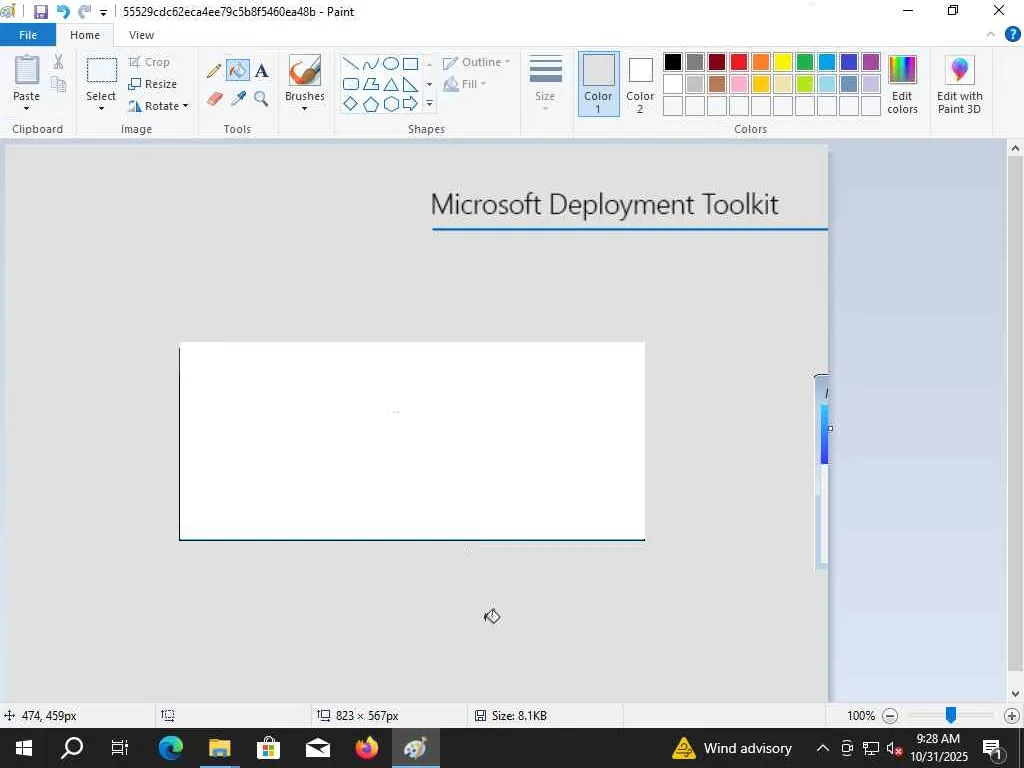The image size is (1024, 768).
Task: Open the Windows Start menu
Action: 24,748
